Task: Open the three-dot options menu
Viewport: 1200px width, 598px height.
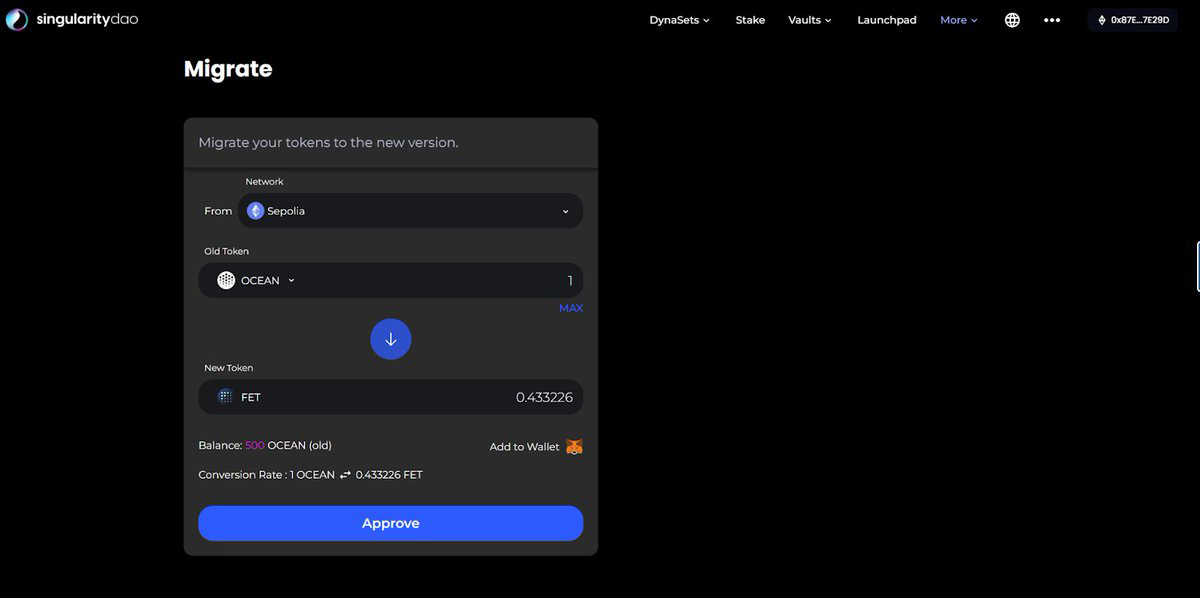Action: (1052, 20)
